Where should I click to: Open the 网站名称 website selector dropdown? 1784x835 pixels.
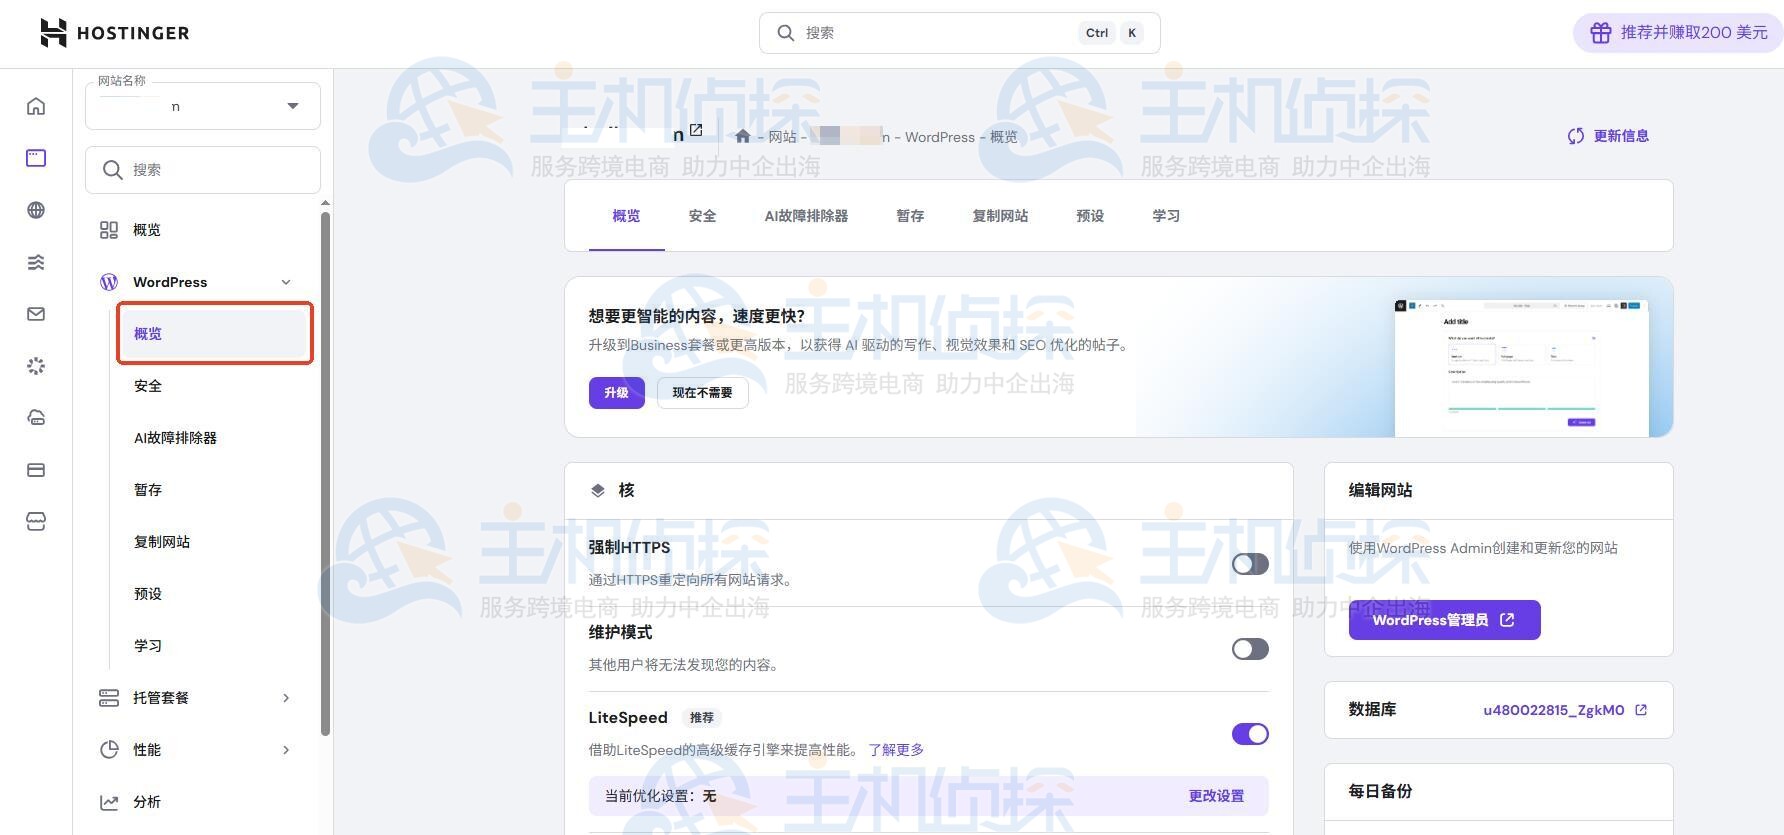coord(203,106)
